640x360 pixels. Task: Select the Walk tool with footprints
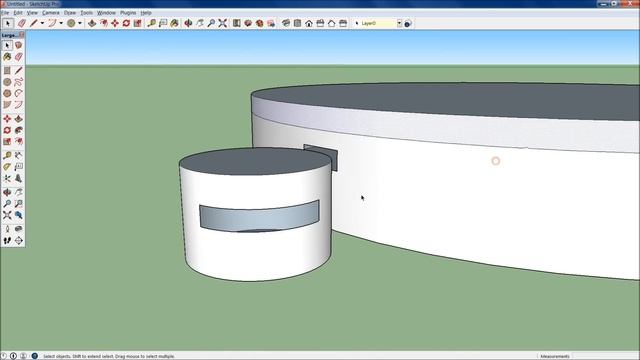tap(7, 240)
